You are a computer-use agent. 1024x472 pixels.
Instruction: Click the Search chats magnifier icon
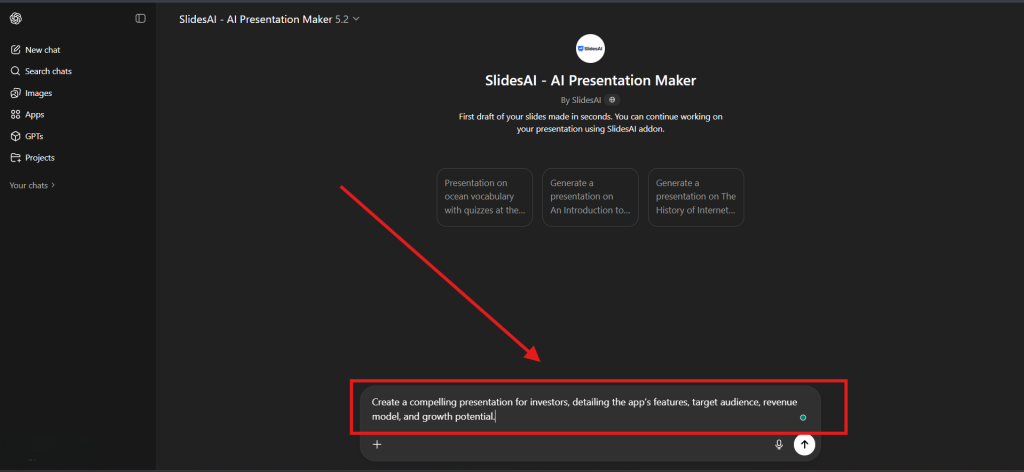16,71
